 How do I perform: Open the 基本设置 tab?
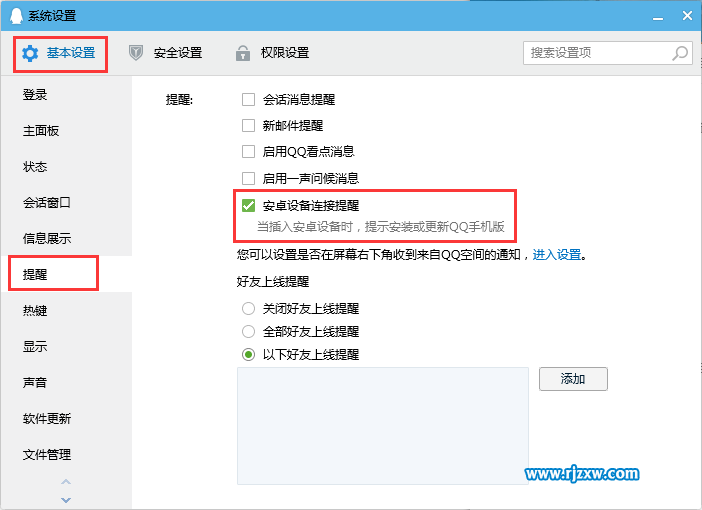coord(60,54)
